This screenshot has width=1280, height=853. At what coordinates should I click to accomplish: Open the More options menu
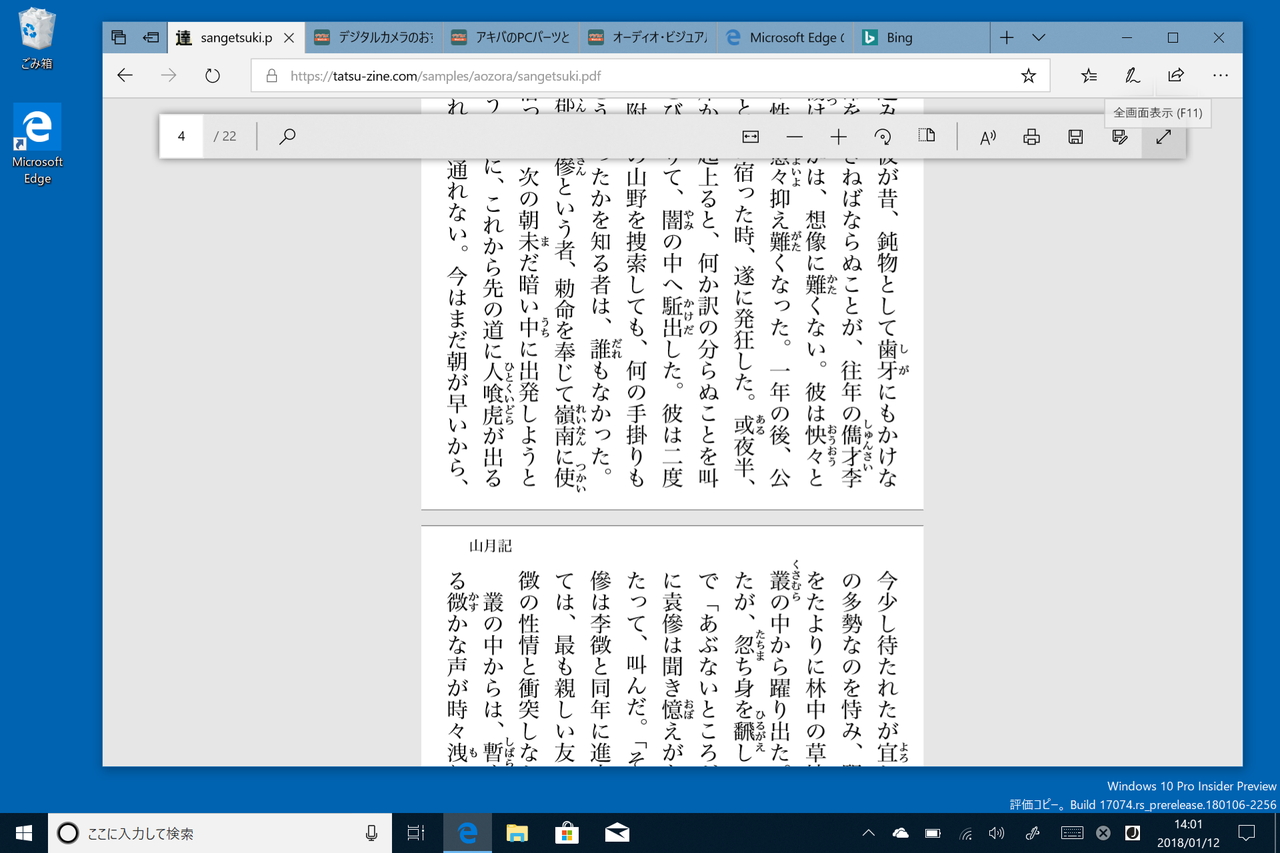click(1220, 75)
